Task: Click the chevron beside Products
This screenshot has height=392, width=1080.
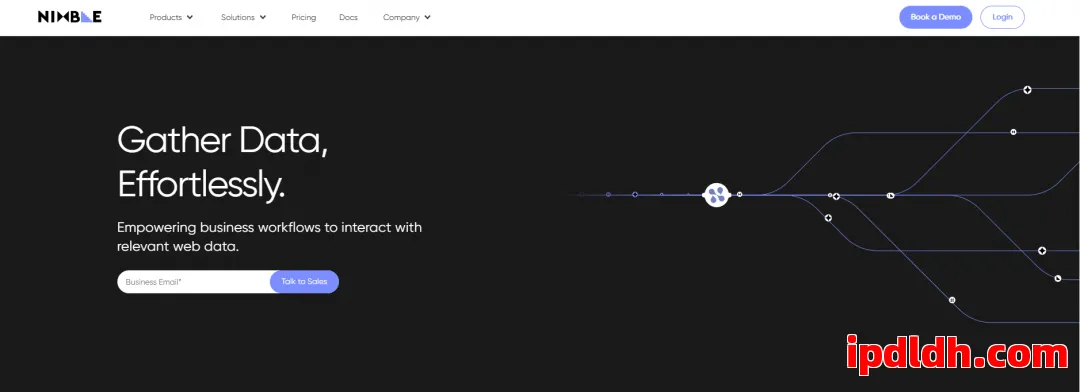Action: pos(190,17)
